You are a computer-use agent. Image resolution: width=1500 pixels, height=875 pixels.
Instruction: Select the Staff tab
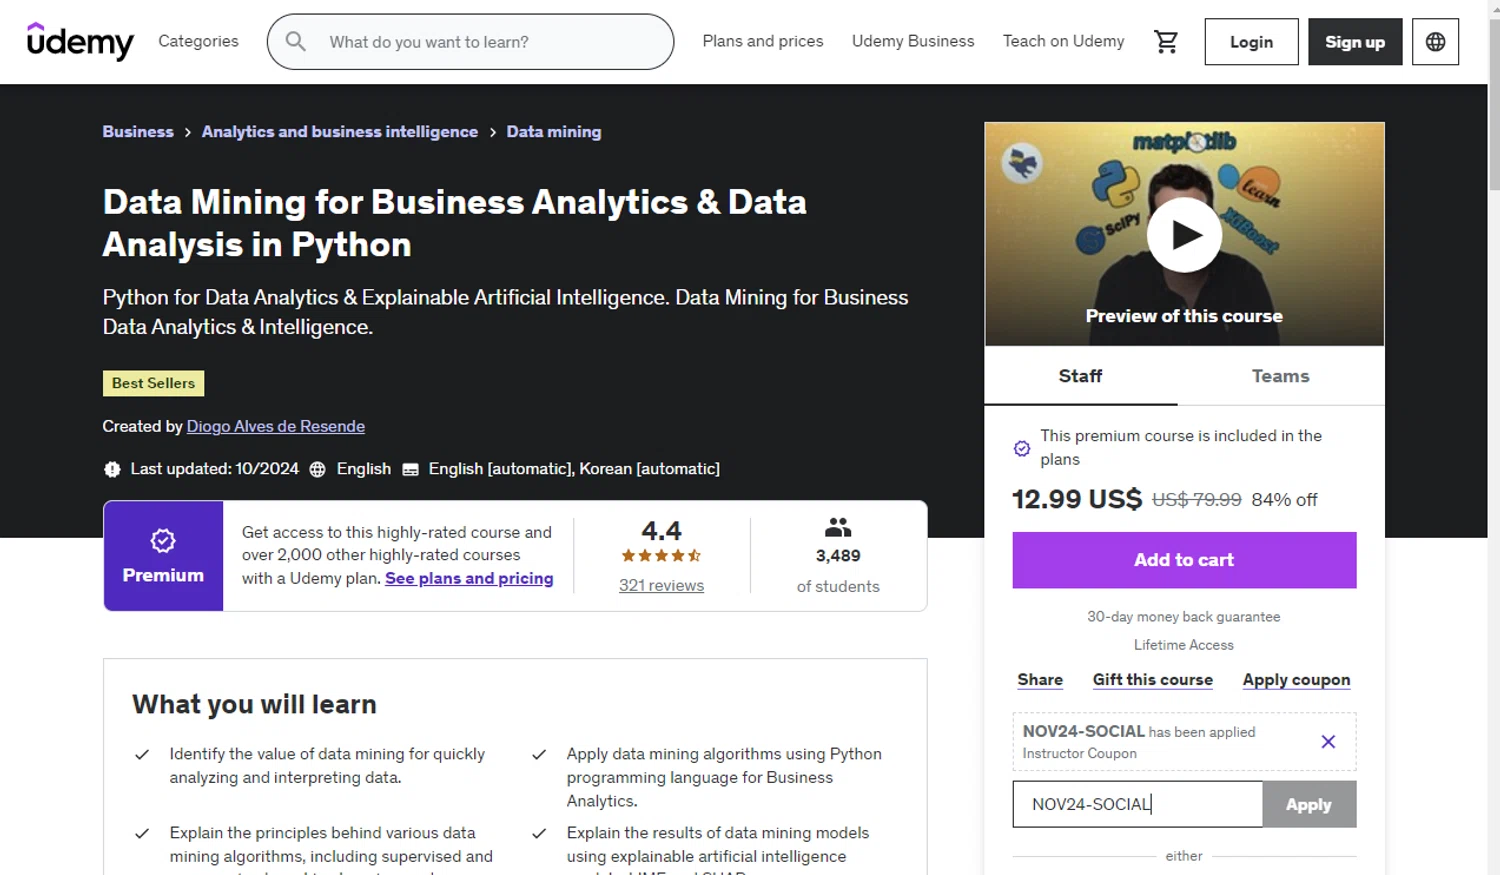click(1080, 376)
